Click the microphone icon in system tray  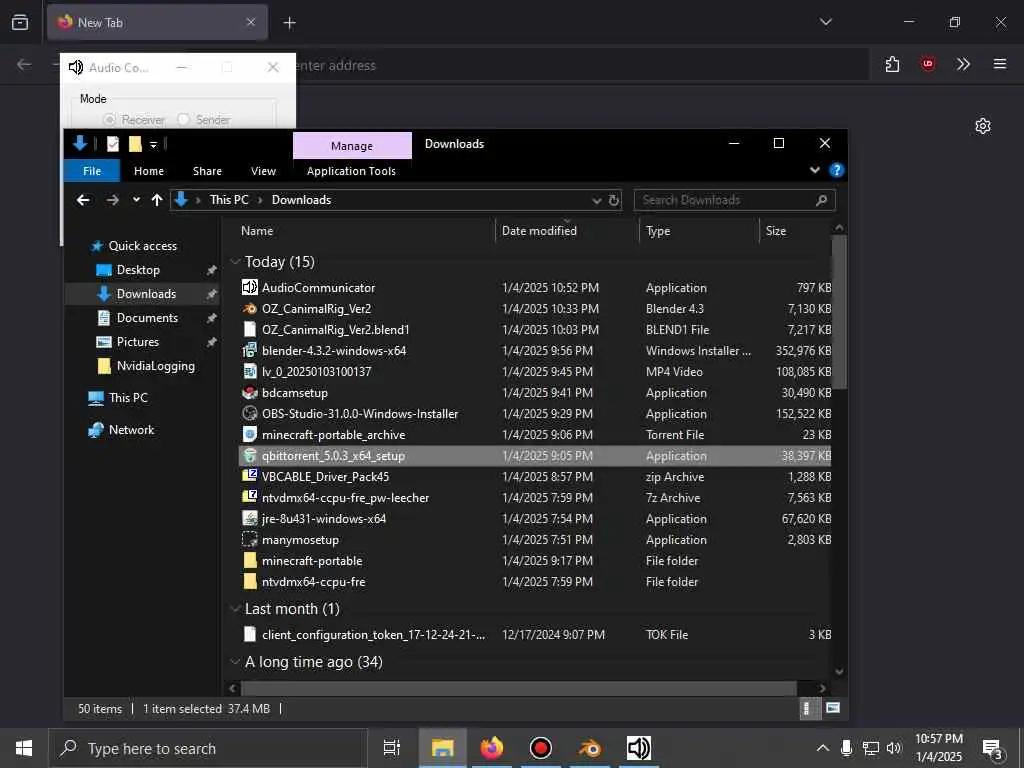point(846,748)
